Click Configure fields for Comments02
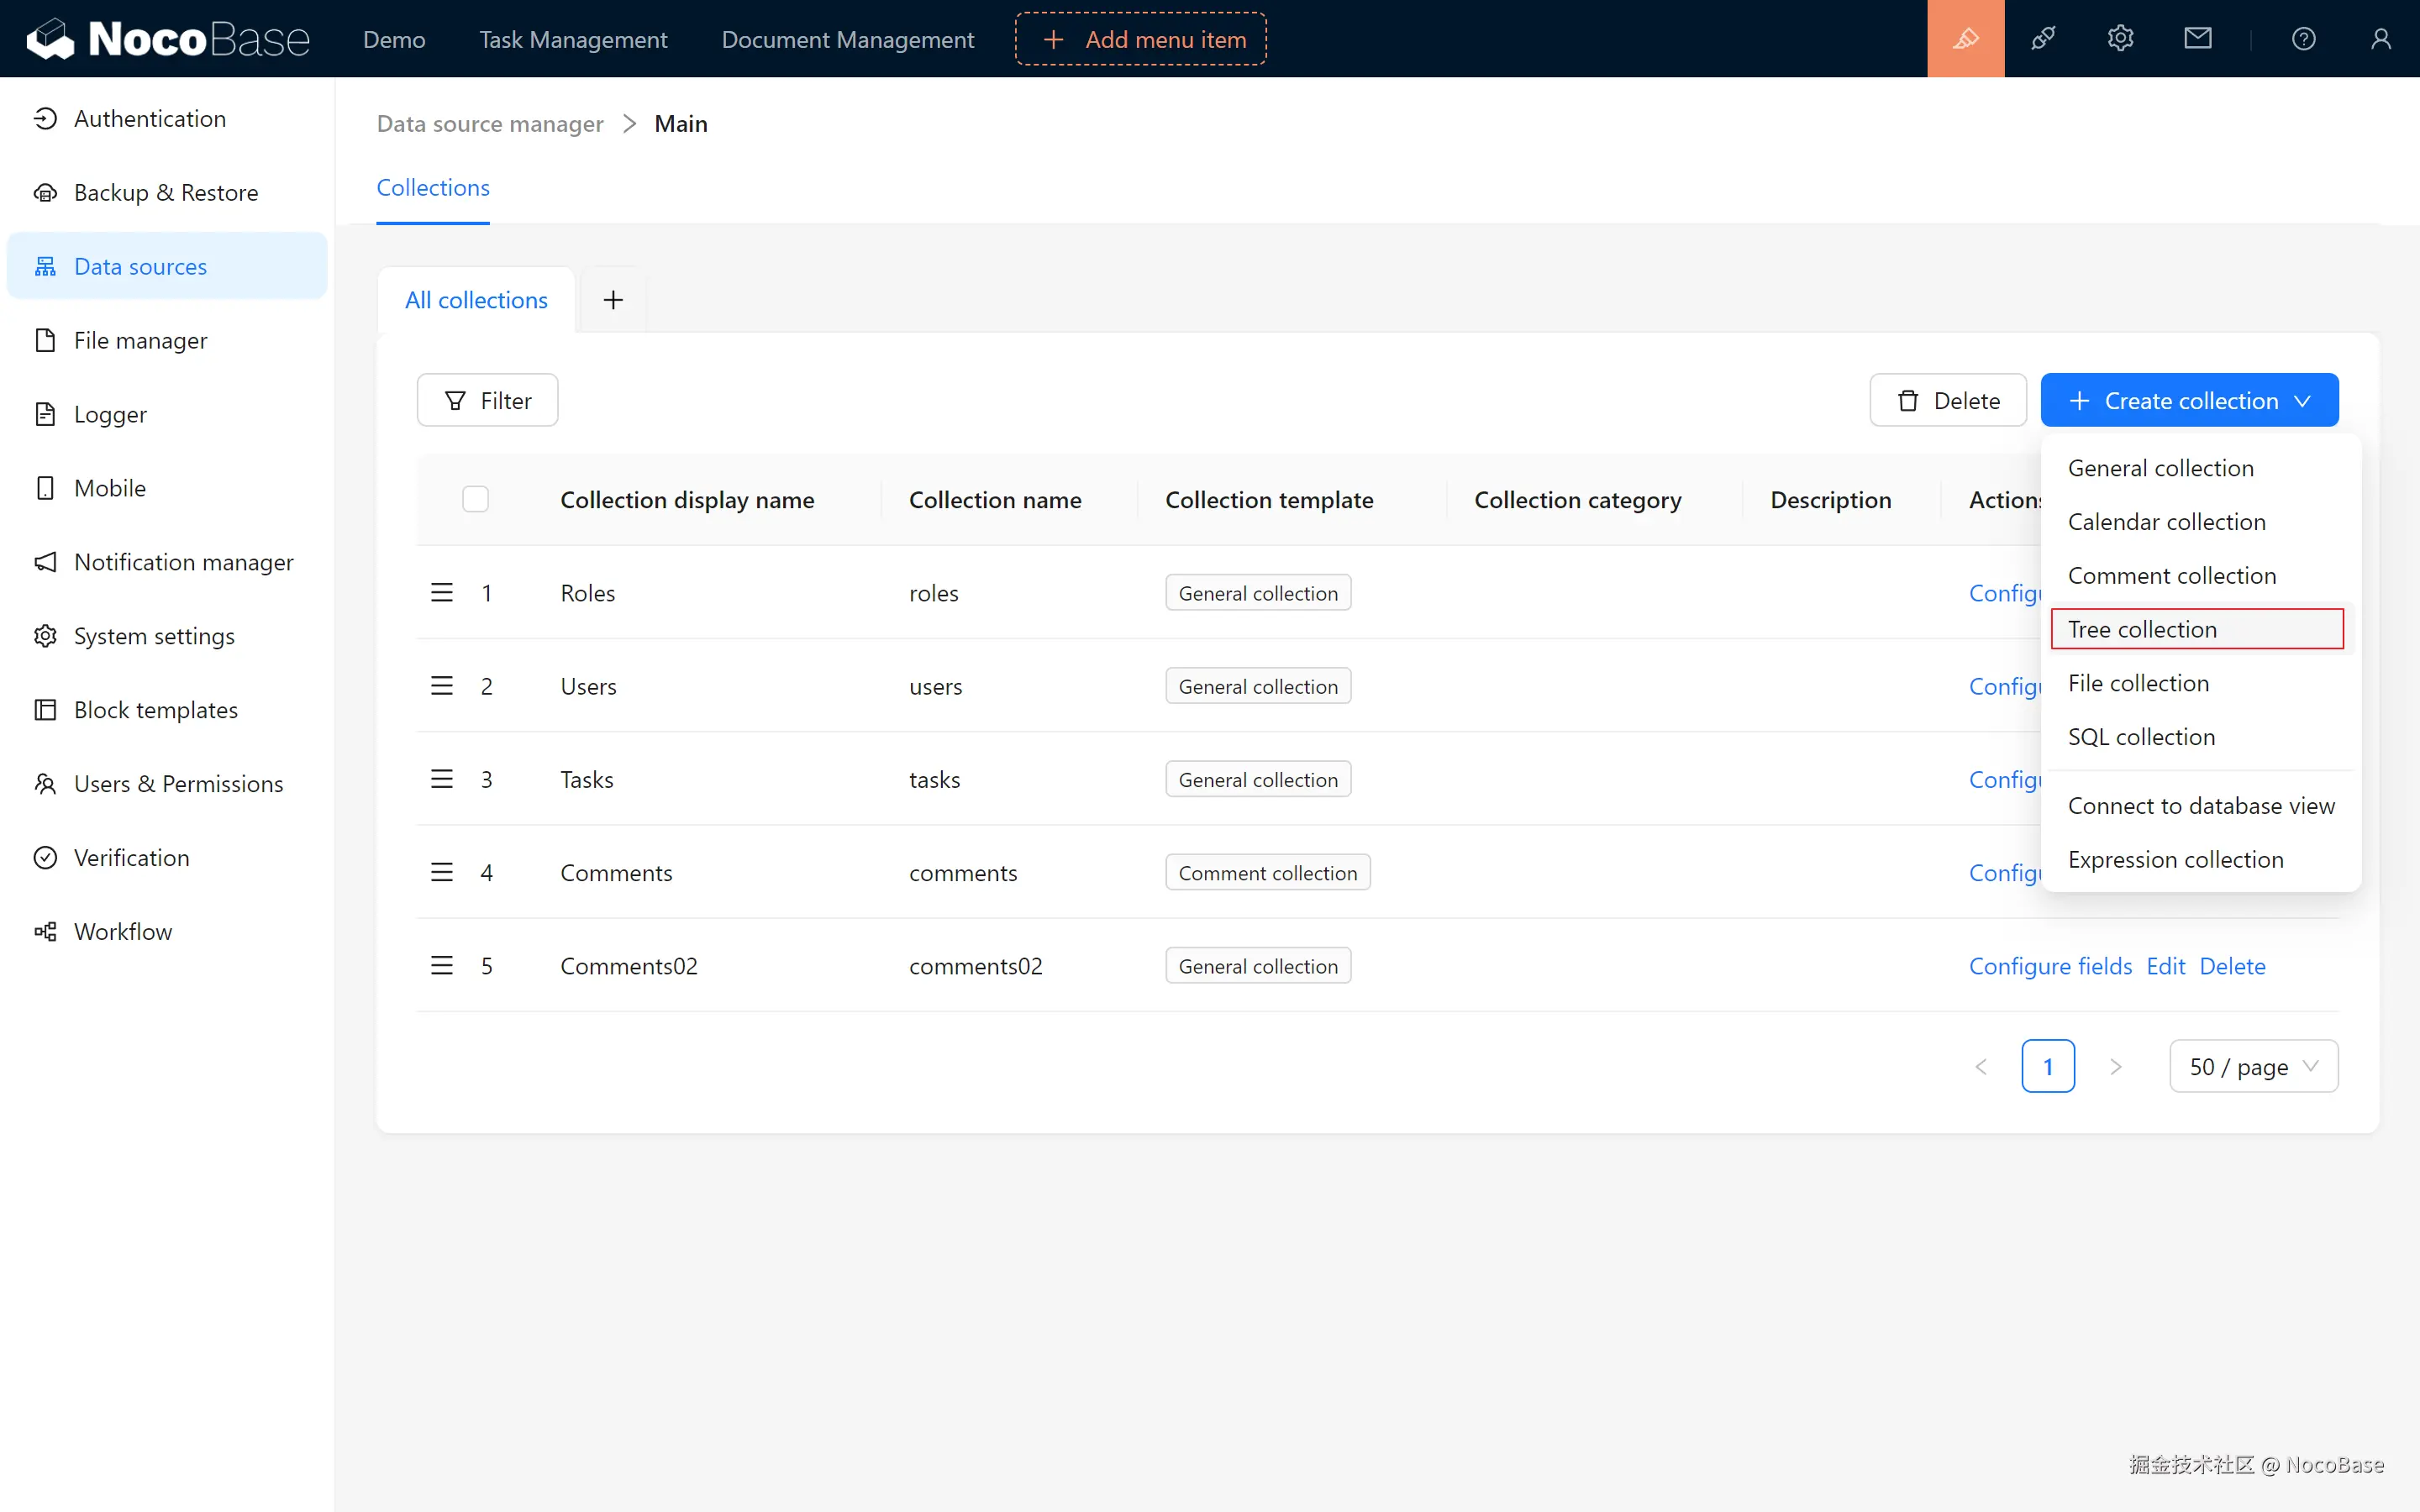 coord(2050,966)
